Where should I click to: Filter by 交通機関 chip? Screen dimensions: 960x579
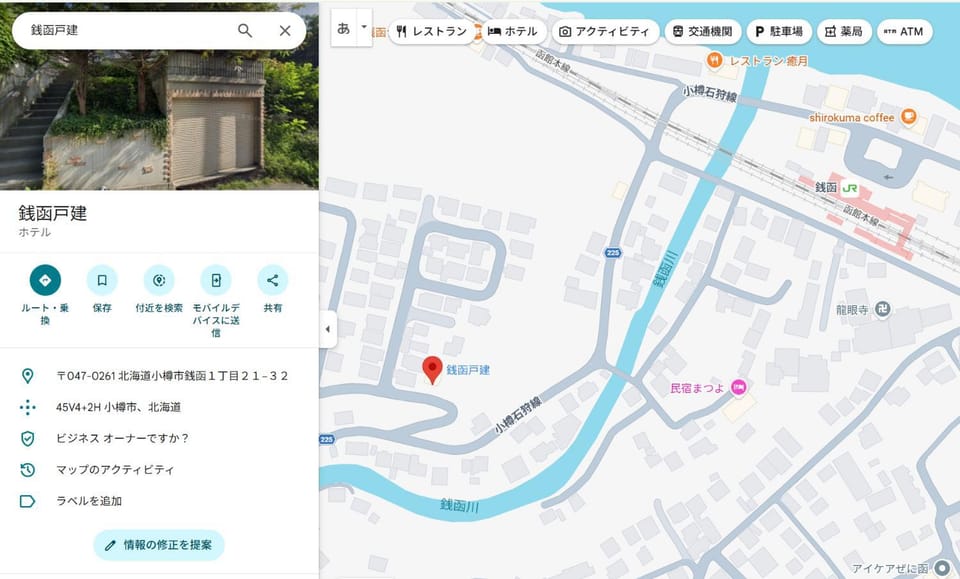pyautogui.click(x=703, y=31)
